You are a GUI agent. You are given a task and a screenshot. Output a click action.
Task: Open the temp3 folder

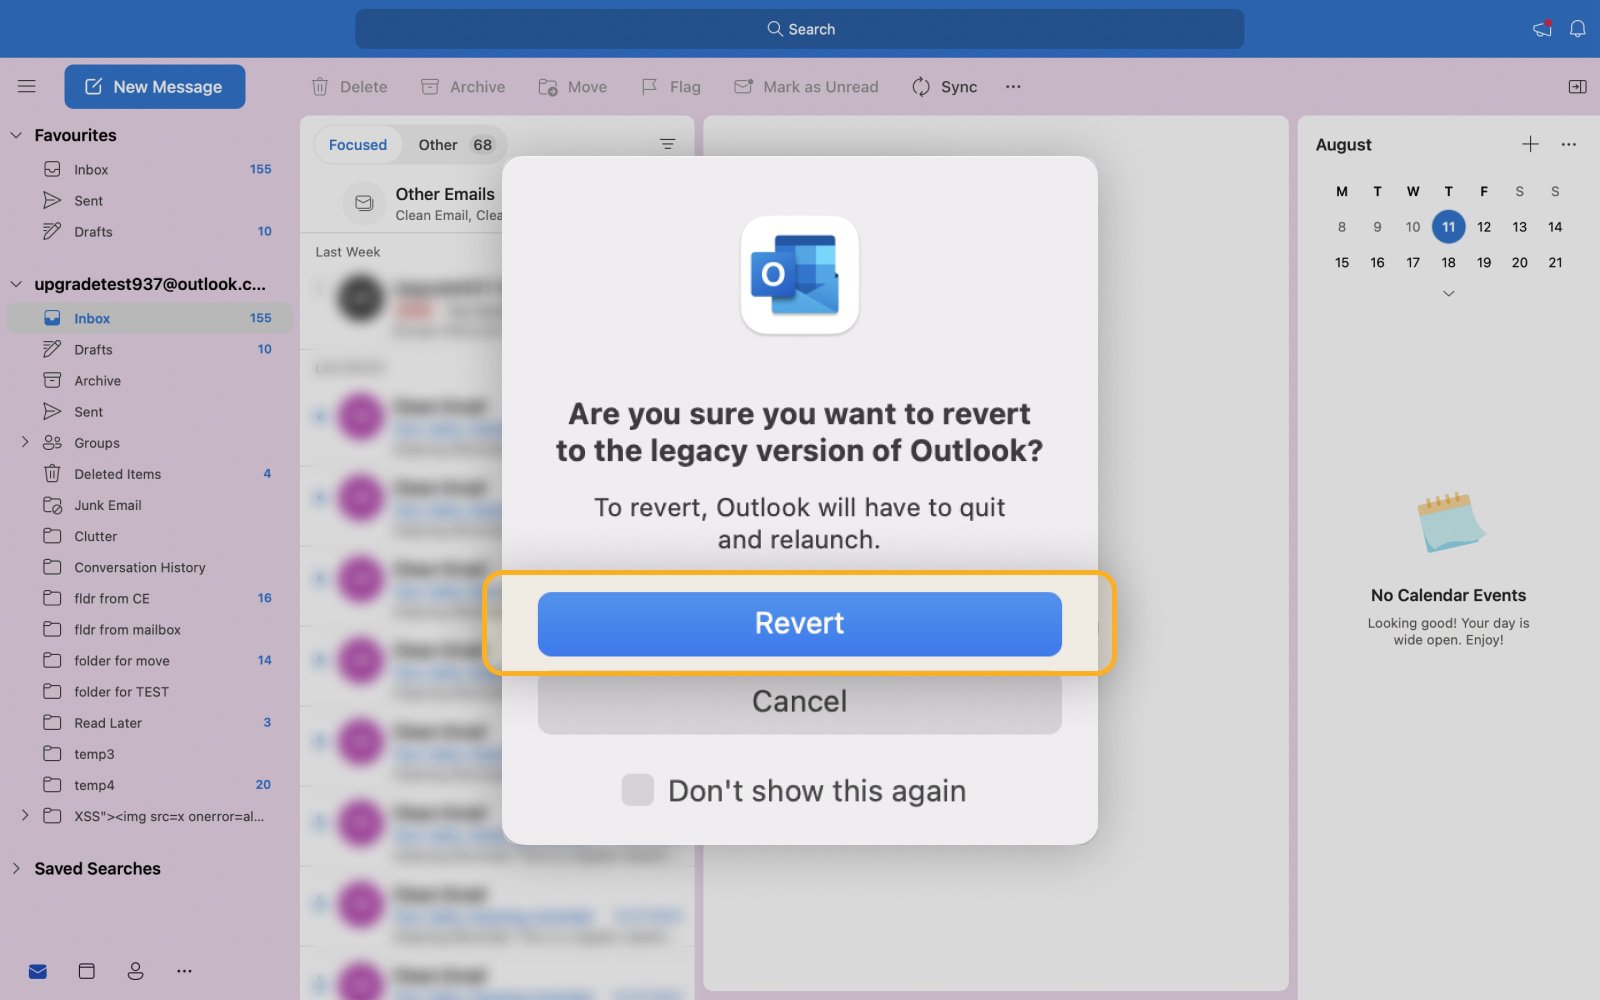pos(150,753)
